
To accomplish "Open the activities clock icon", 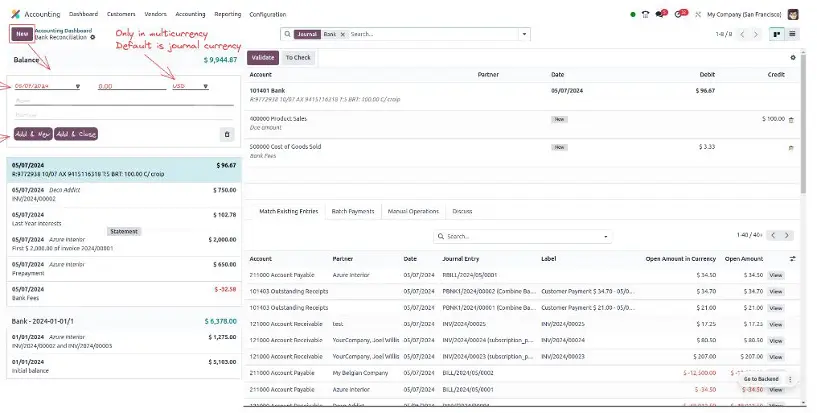I will [680, 14].
